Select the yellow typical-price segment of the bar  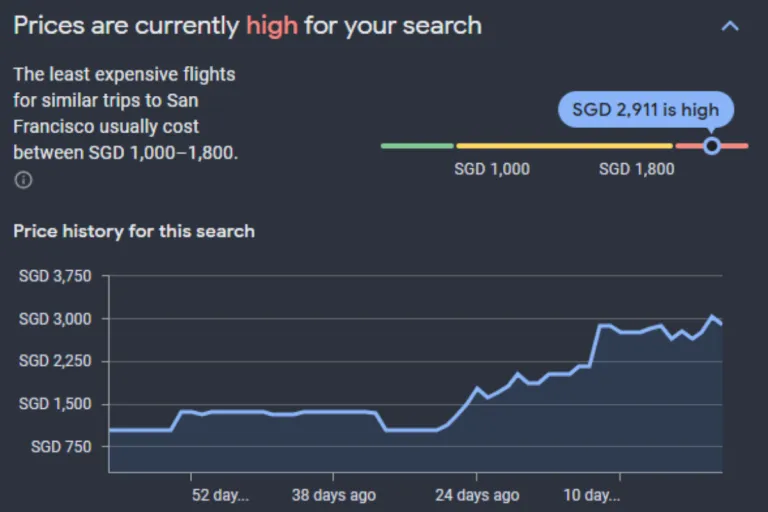[564, 146]
